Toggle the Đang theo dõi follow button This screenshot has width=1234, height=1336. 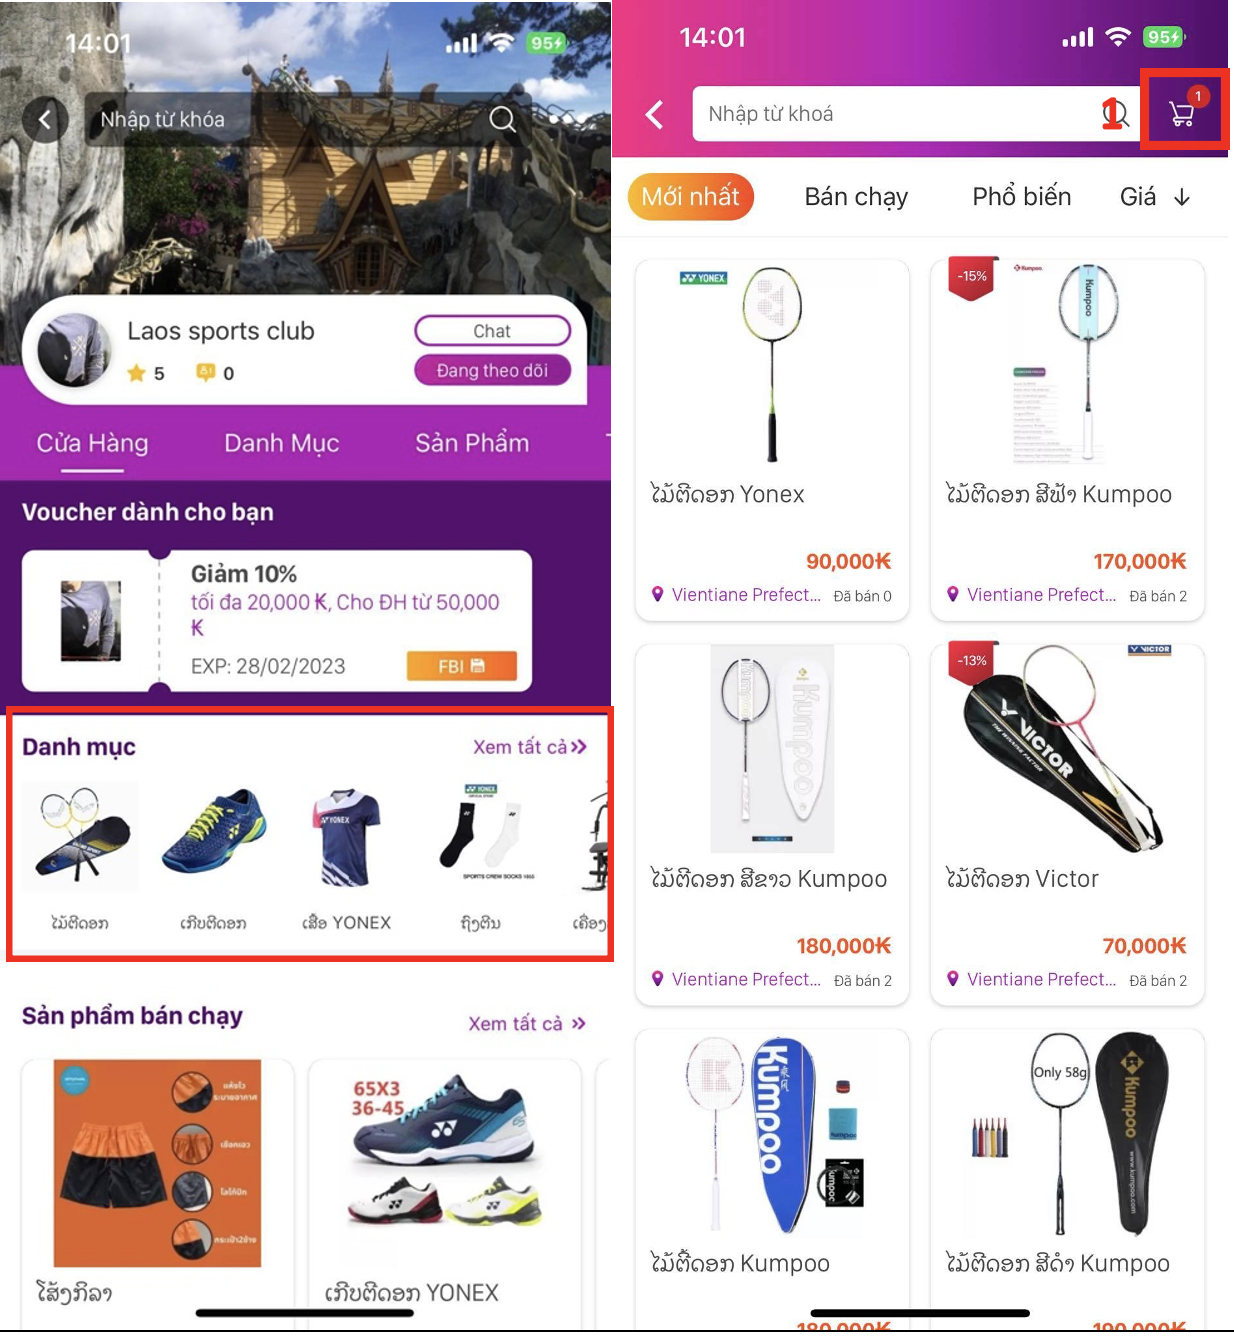492,370
